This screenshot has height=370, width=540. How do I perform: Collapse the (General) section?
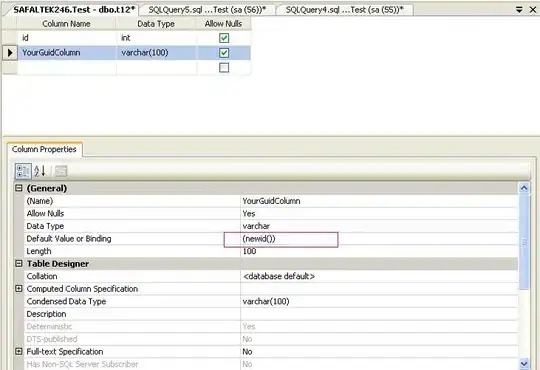19,188
